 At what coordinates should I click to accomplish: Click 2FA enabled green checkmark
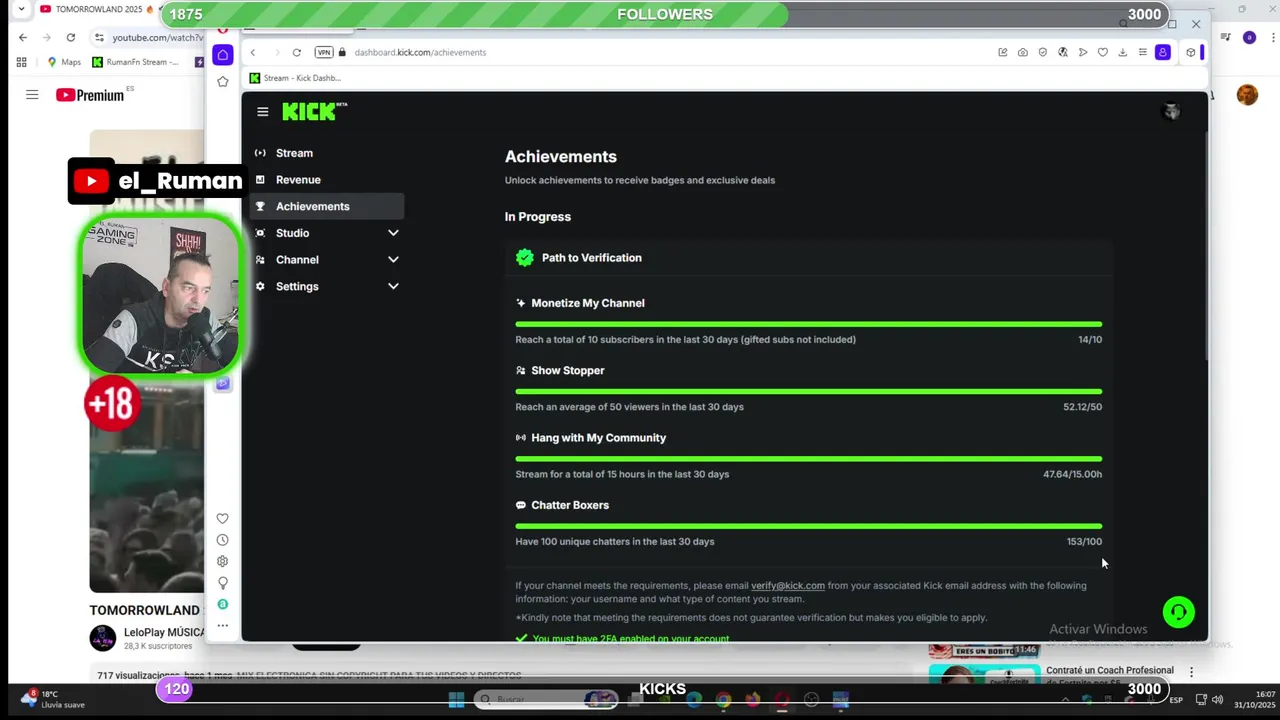[521, 638]
